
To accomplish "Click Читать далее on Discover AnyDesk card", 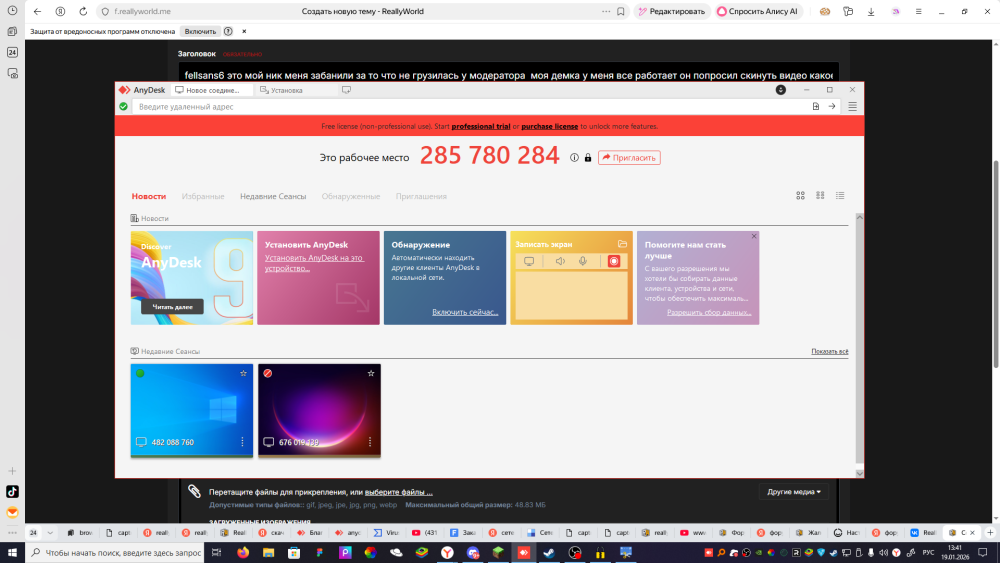I will tap(172, 307).
